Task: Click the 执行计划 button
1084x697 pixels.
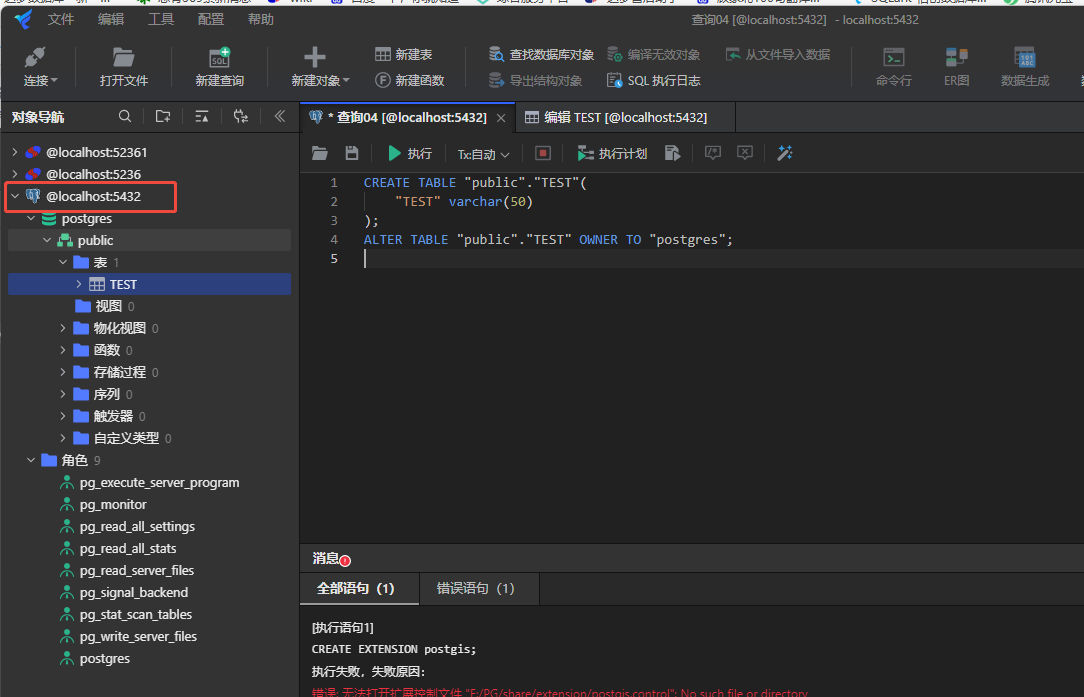Action: (612, 153)
